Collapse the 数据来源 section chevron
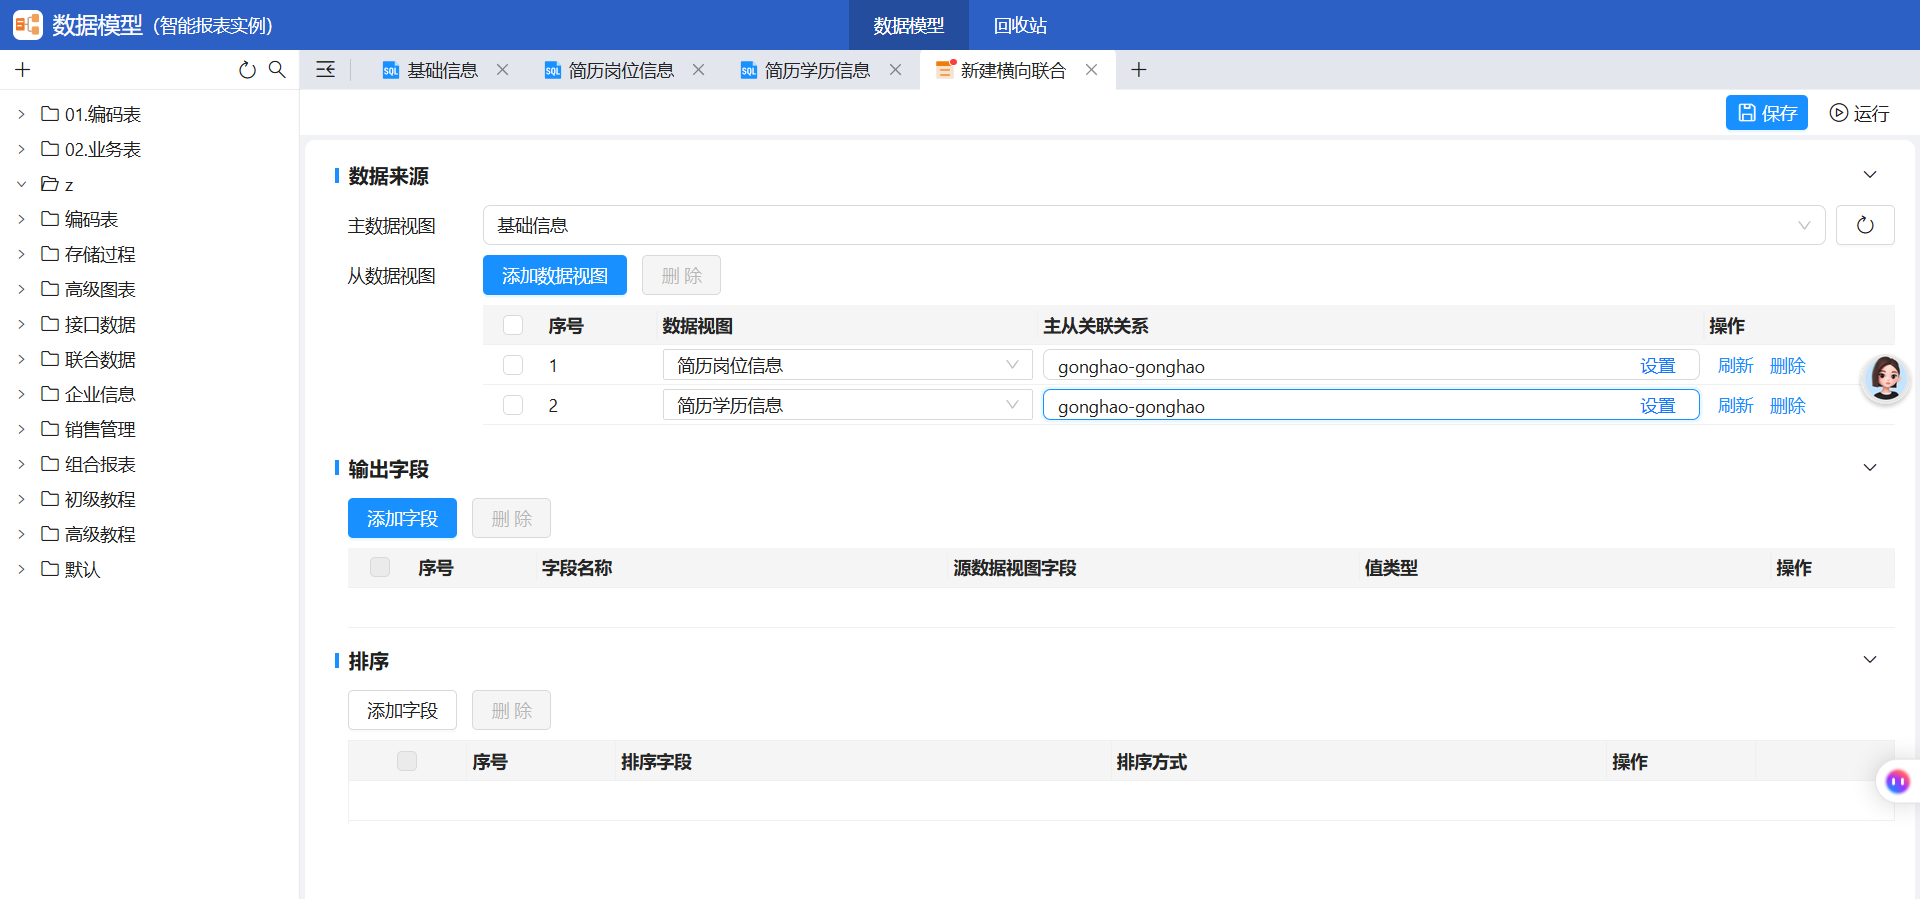 pos(1870,175)
